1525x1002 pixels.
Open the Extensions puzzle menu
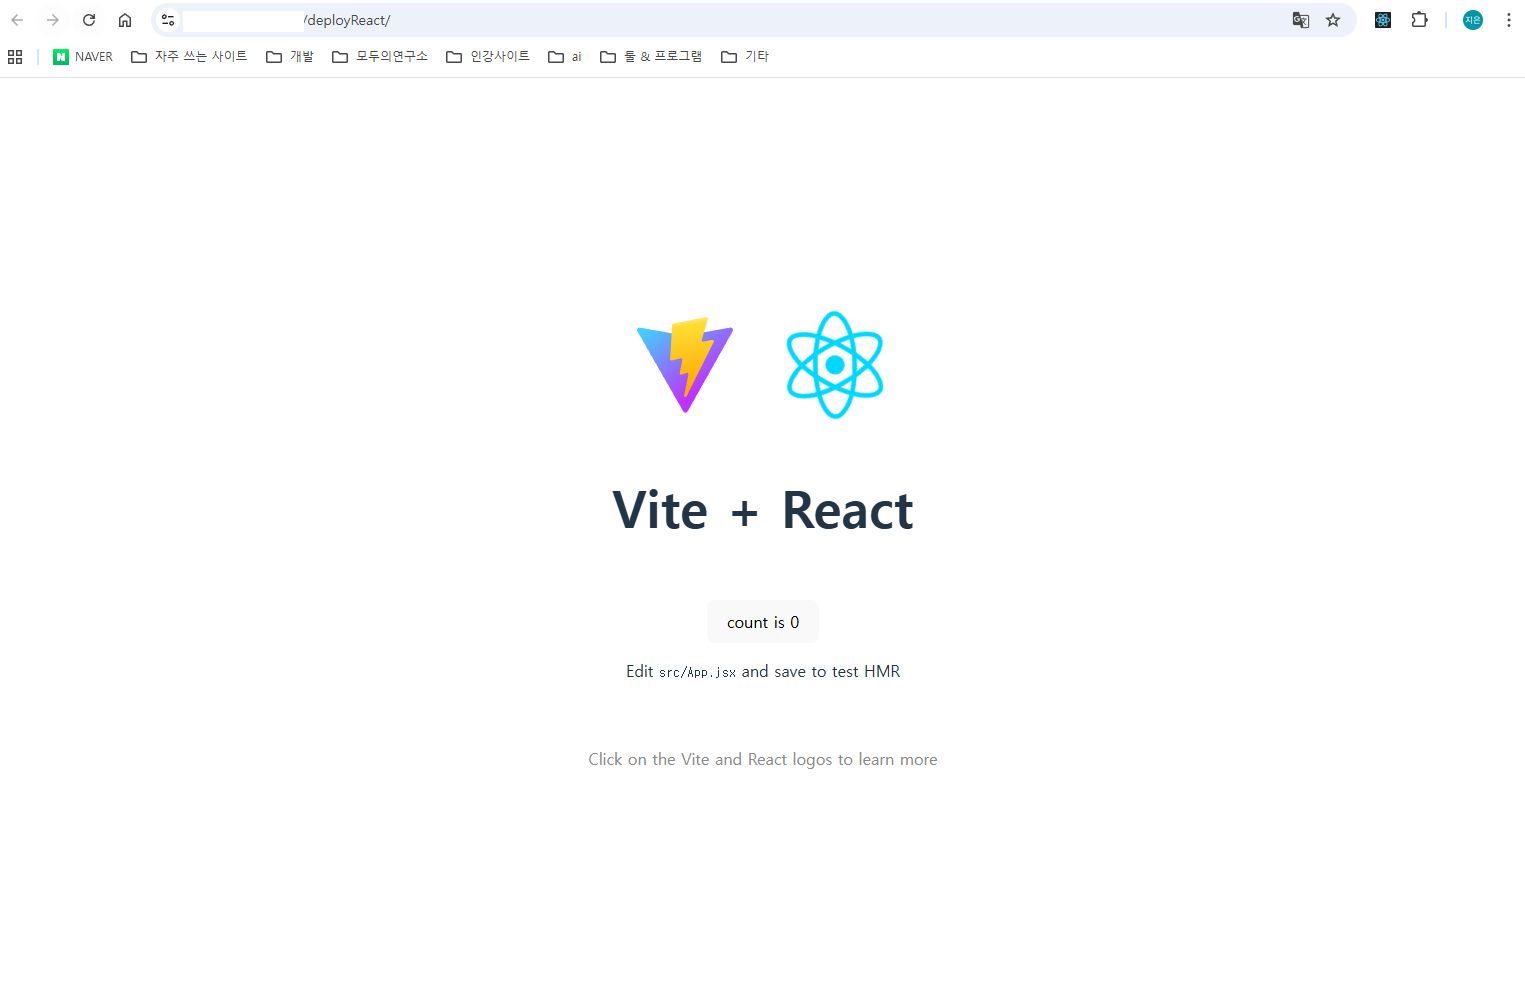click(x=1419, y=20)
